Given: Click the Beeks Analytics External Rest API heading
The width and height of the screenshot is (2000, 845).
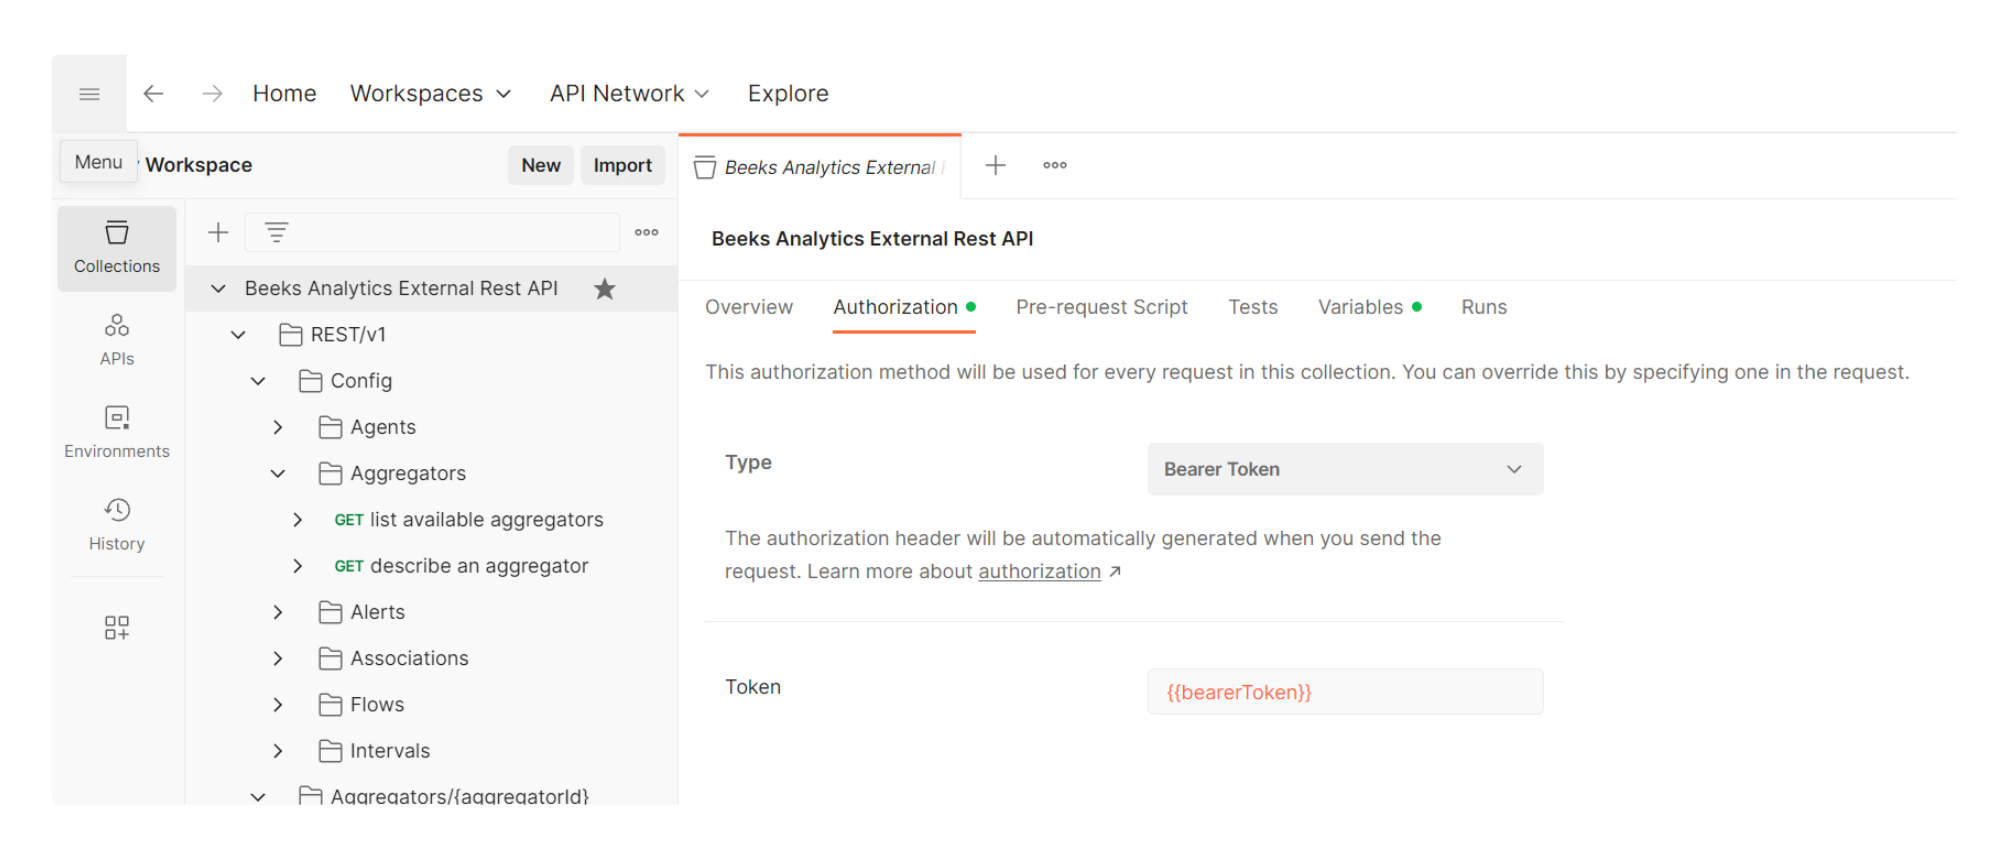Looking at the screenshot, I should point(872,239).
